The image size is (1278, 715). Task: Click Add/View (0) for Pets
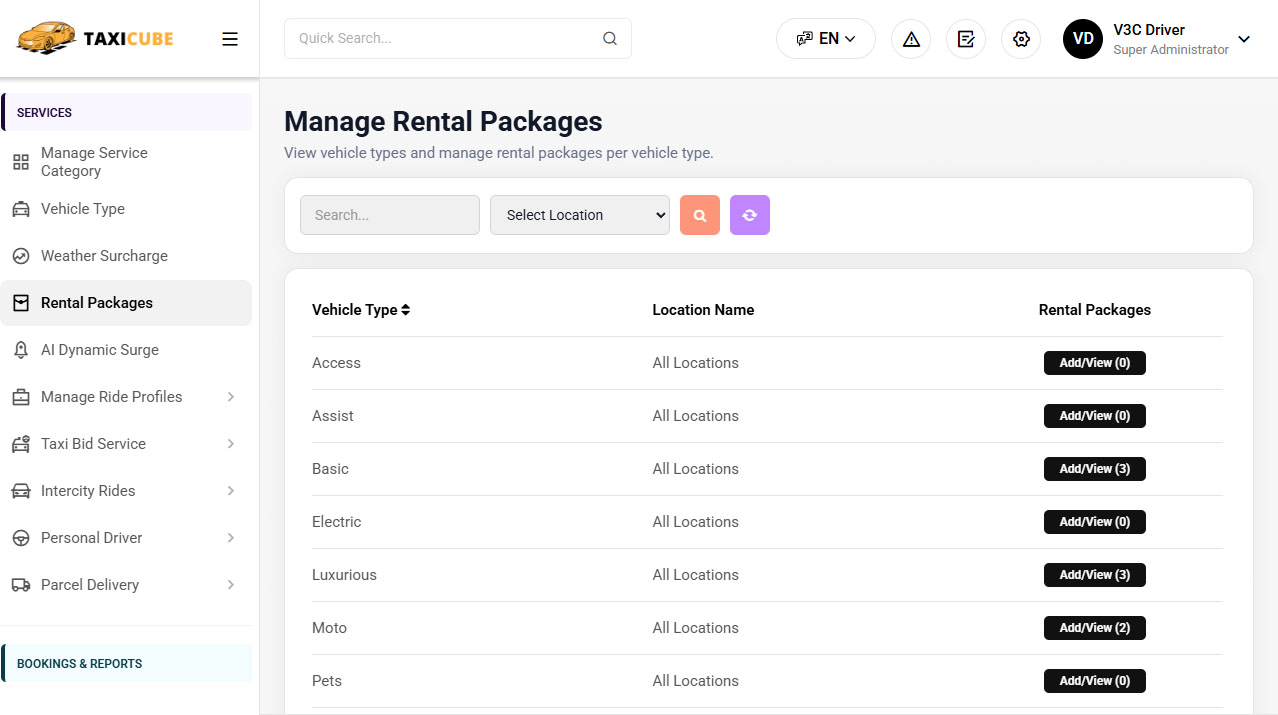pos(1095,681)
